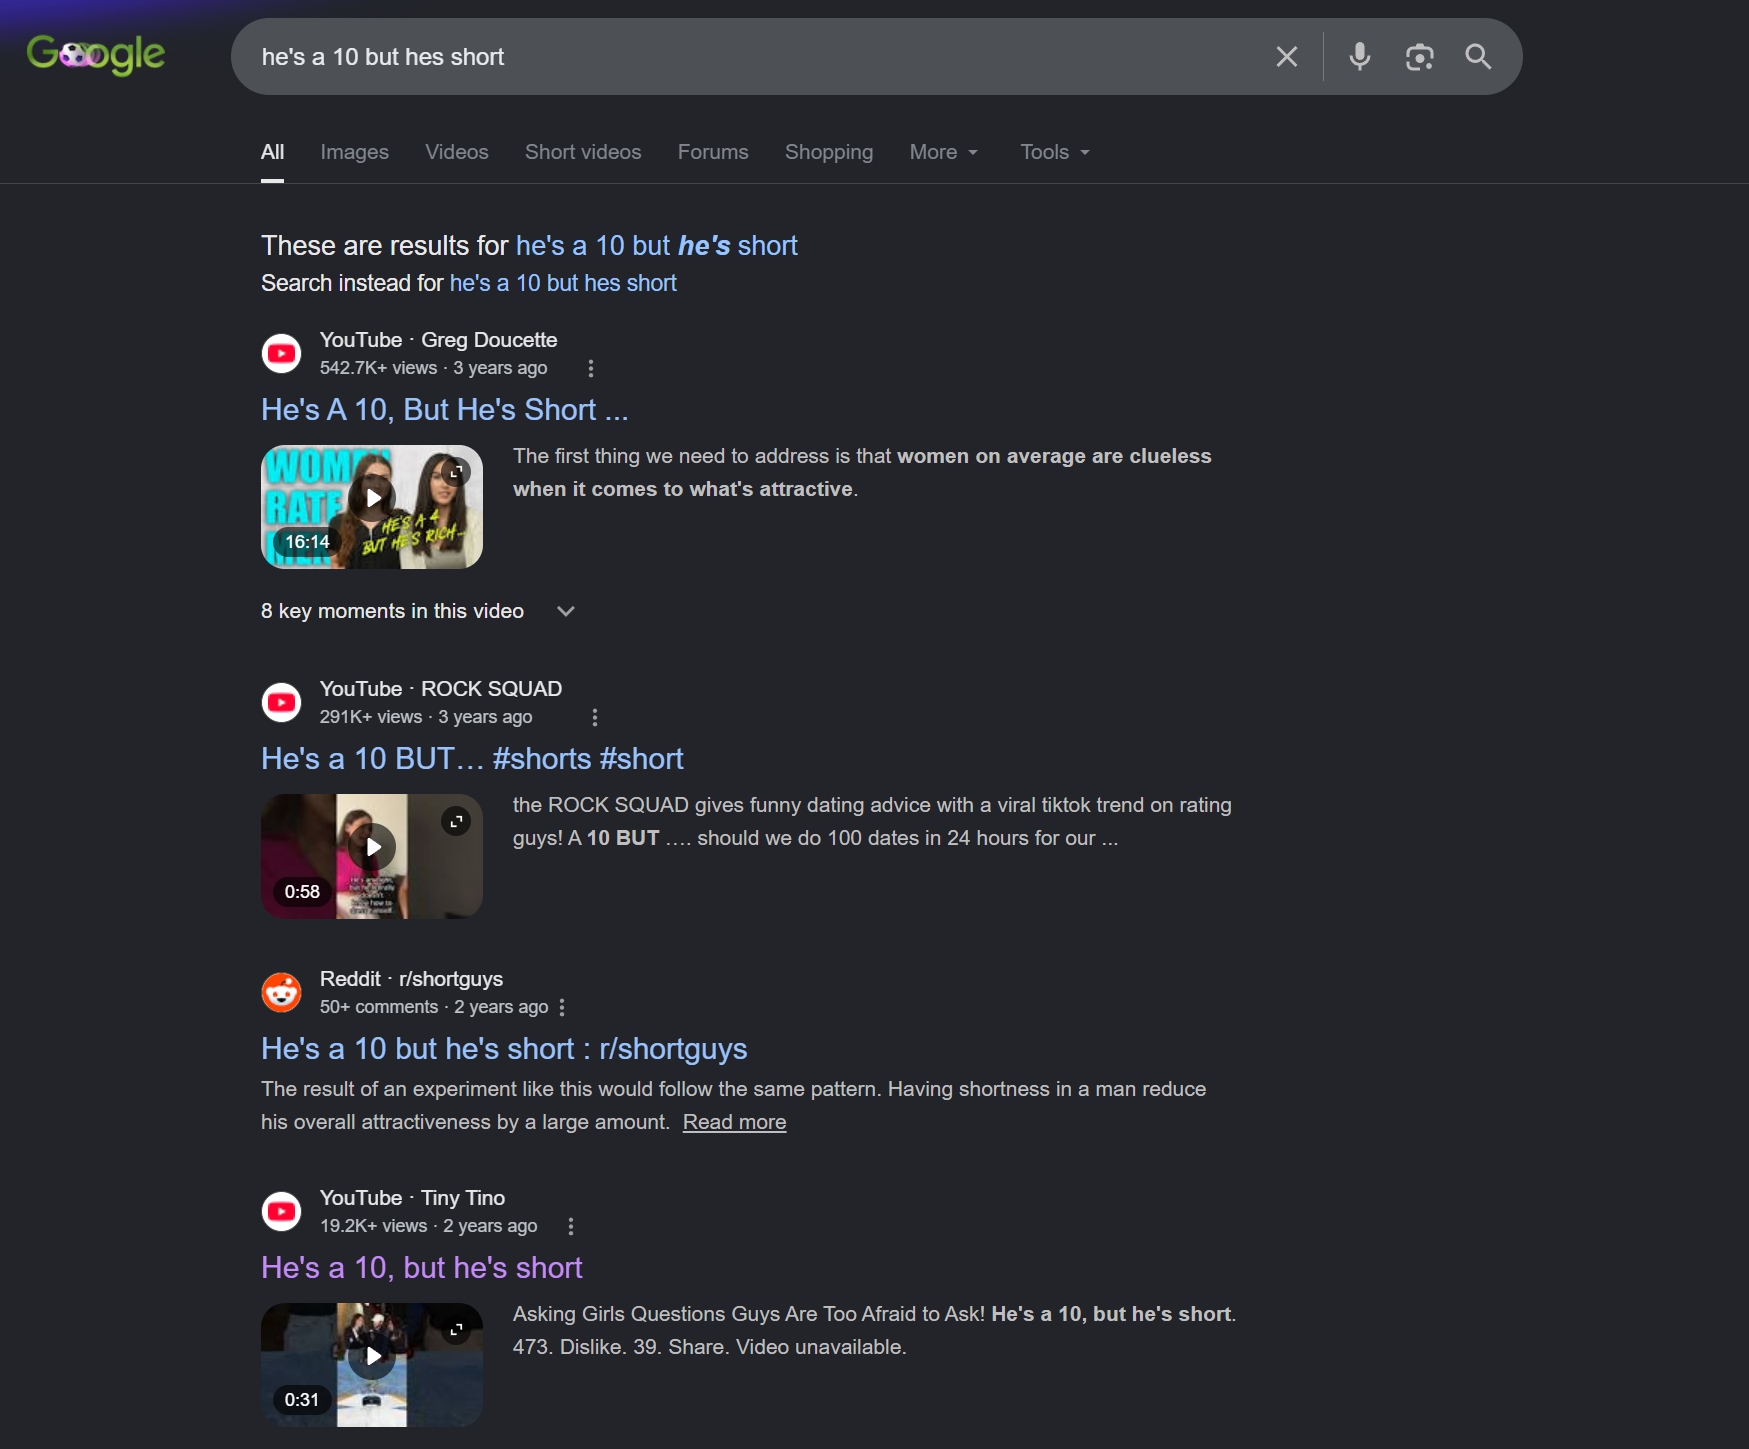Open search by image camera icon

click(x=1419, y=57)
